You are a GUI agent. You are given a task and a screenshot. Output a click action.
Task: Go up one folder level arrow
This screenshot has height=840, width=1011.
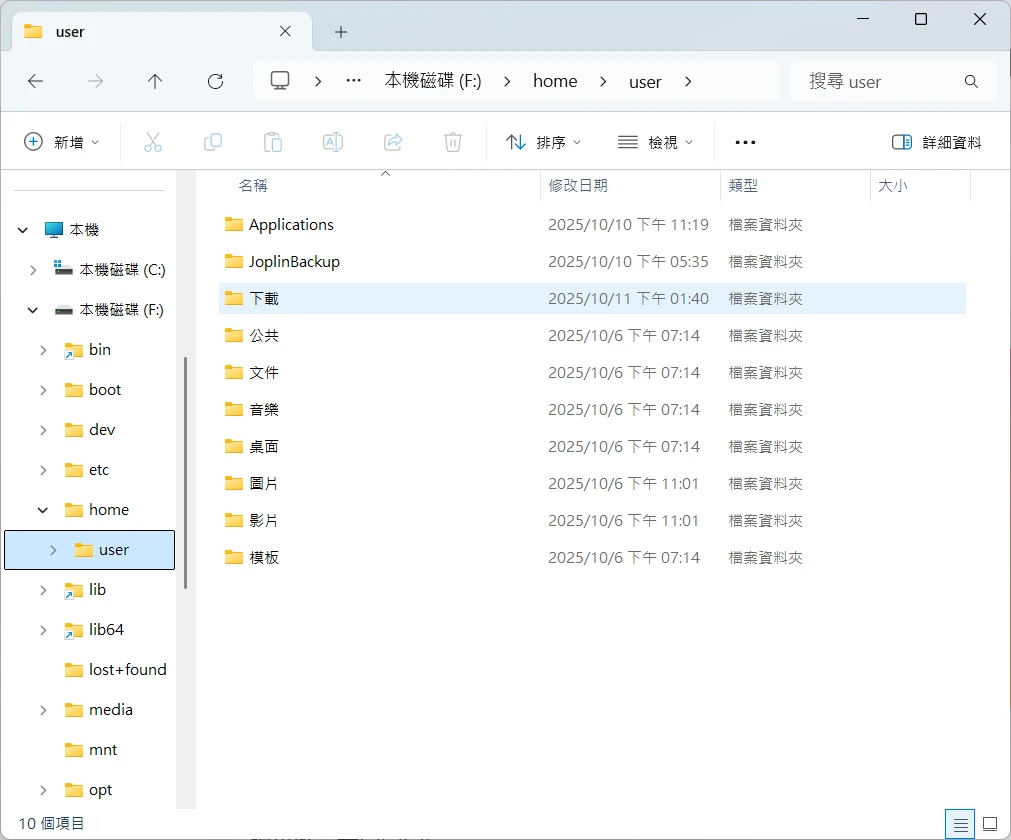point(155,82)
